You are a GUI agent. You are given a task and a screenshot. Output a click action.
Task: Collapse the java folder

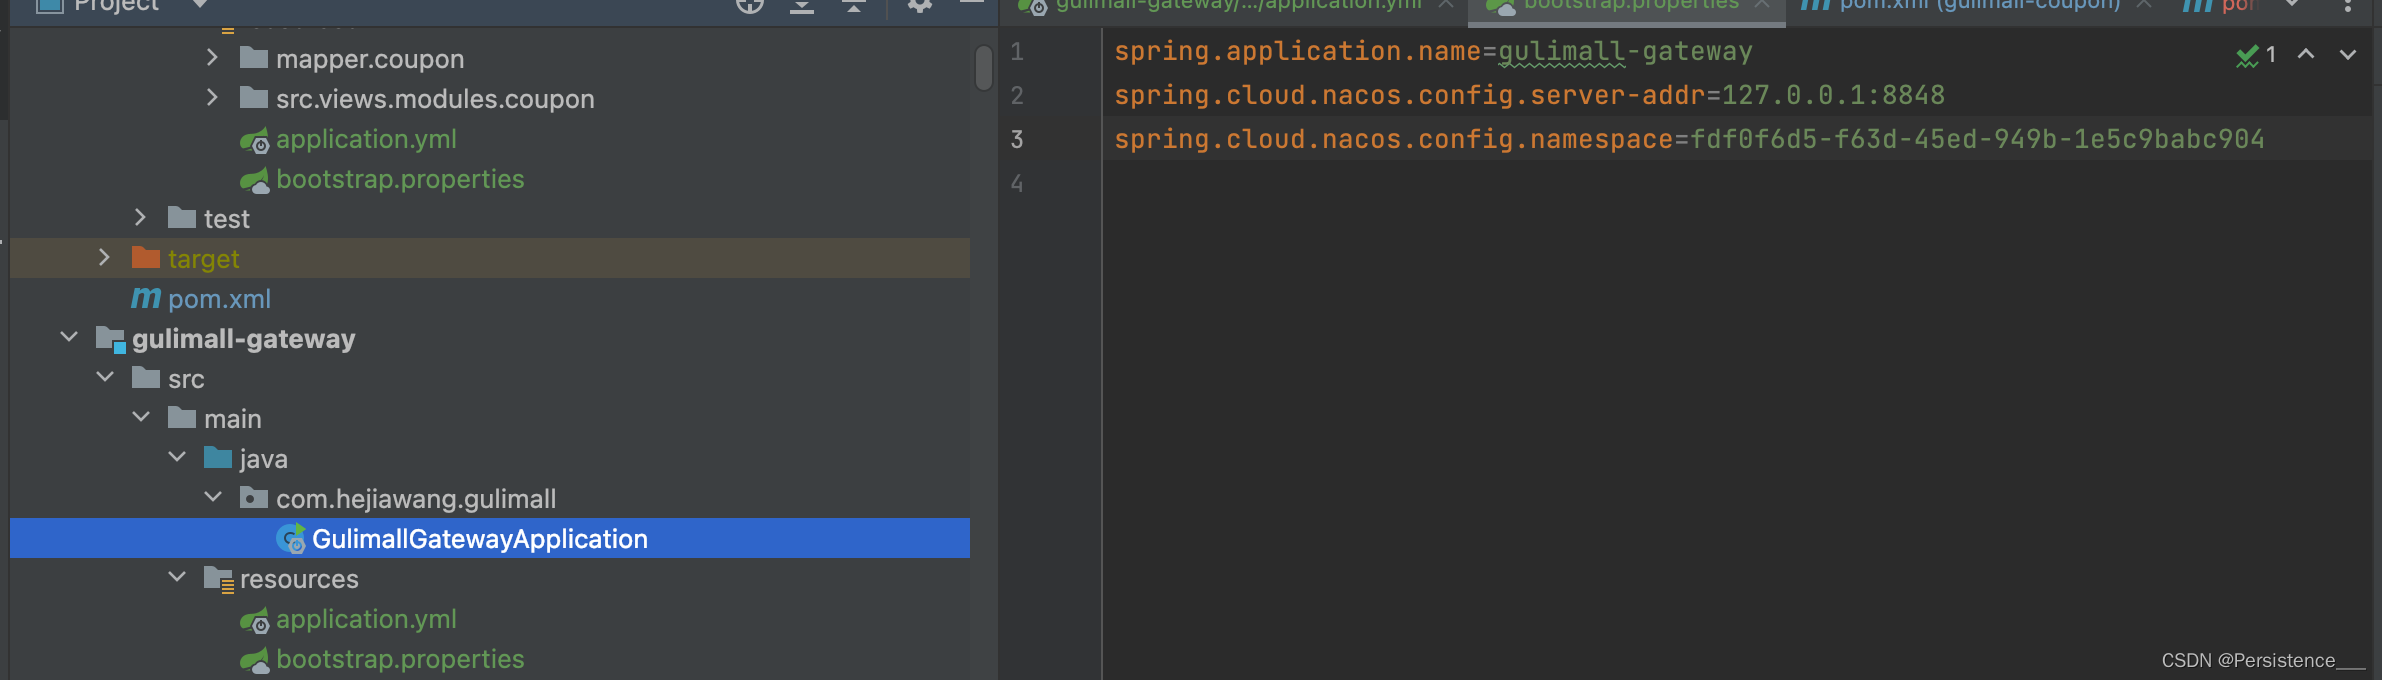click(x=177, y=457)
